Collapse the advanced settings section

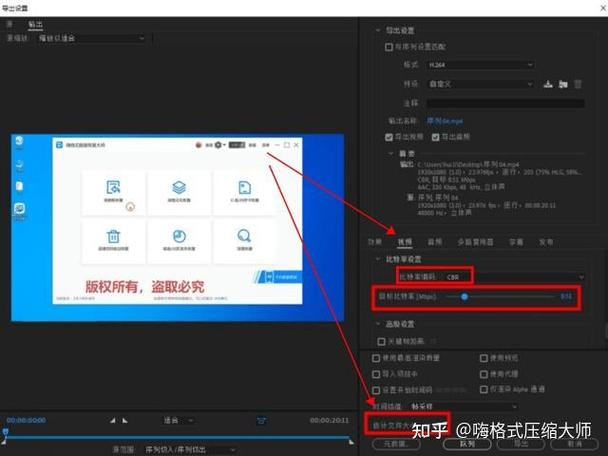click(378, 324)
